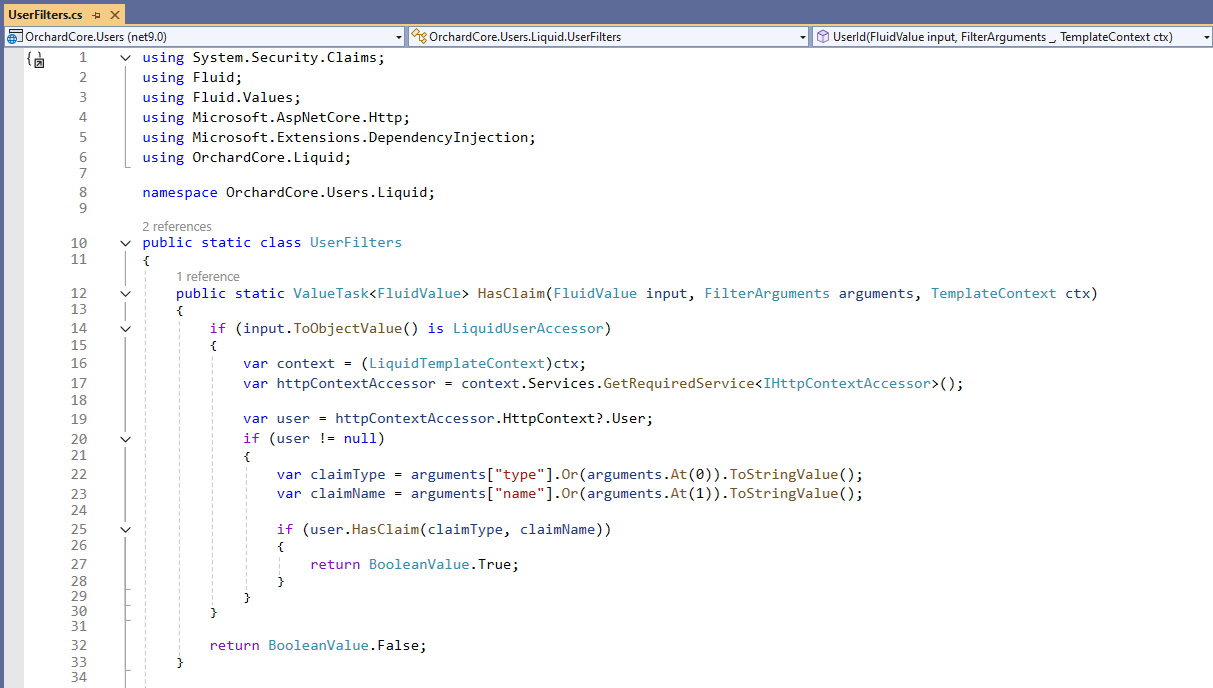Image resolution: width=1213 pixels, height=688 pixels.
Task: Click 'ValueTask' return type on line 12
Action: pyautogui.click(x=331, y=293)
